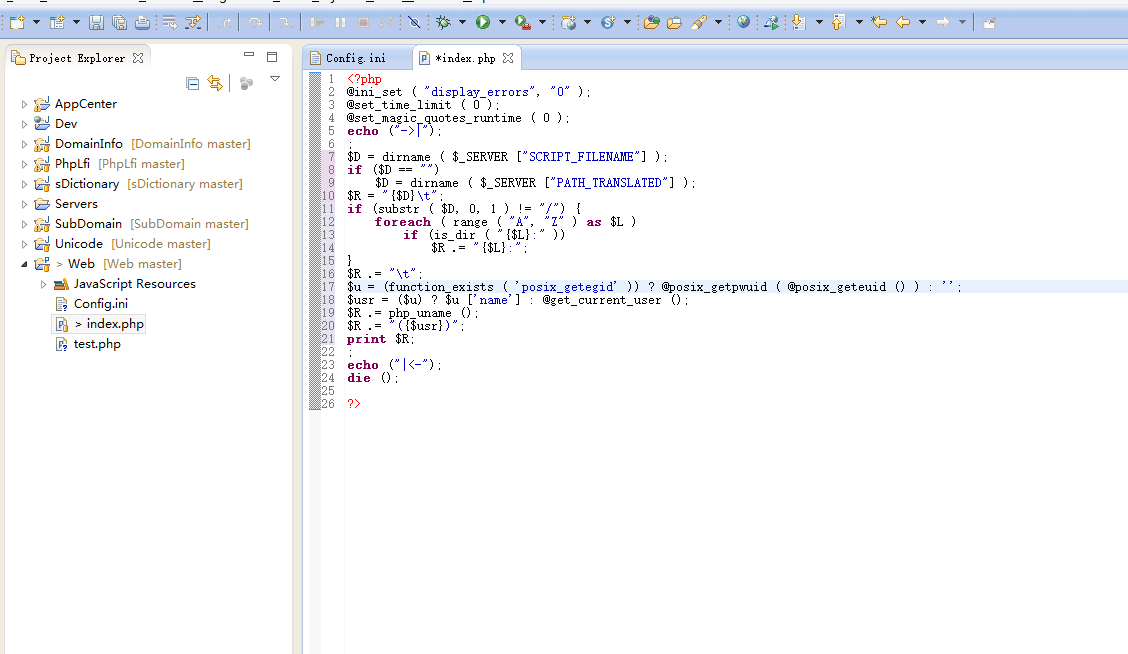Click the web browser globe icon
The width and height of the screenshot is (1128, 654).
coord(743,22)
